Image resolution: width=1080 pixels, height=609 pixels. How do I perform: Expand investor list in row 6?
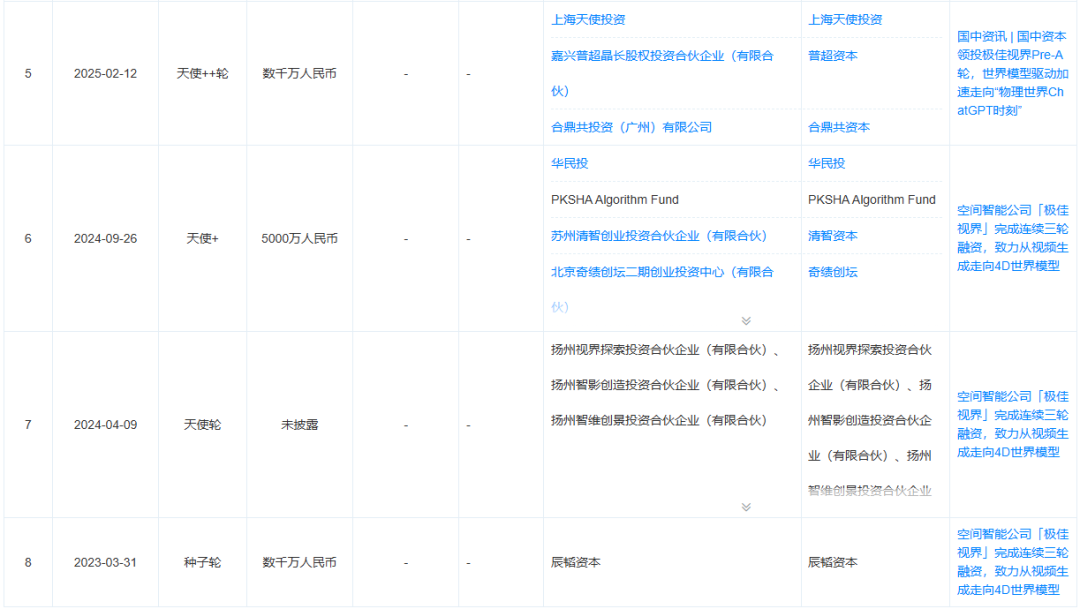pos(746,321)
